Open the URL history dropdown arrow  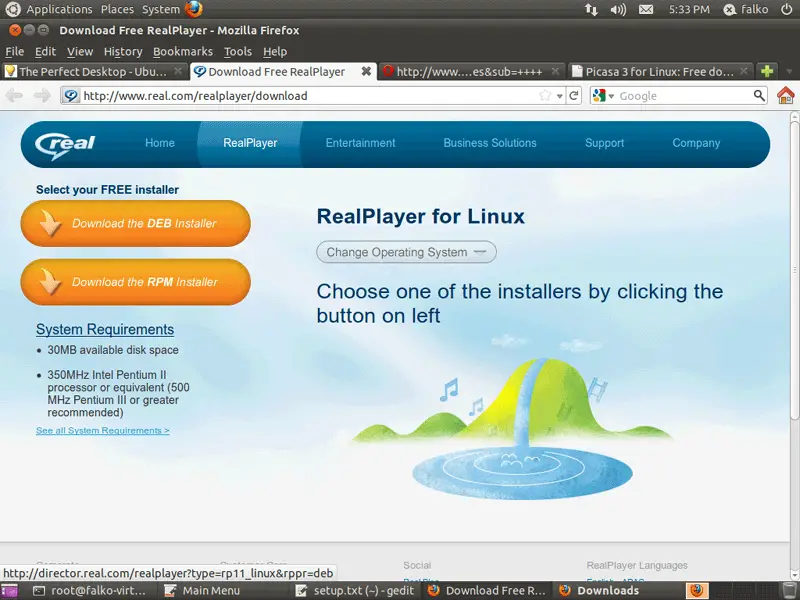pyautogui.click(x=560, y=96)
